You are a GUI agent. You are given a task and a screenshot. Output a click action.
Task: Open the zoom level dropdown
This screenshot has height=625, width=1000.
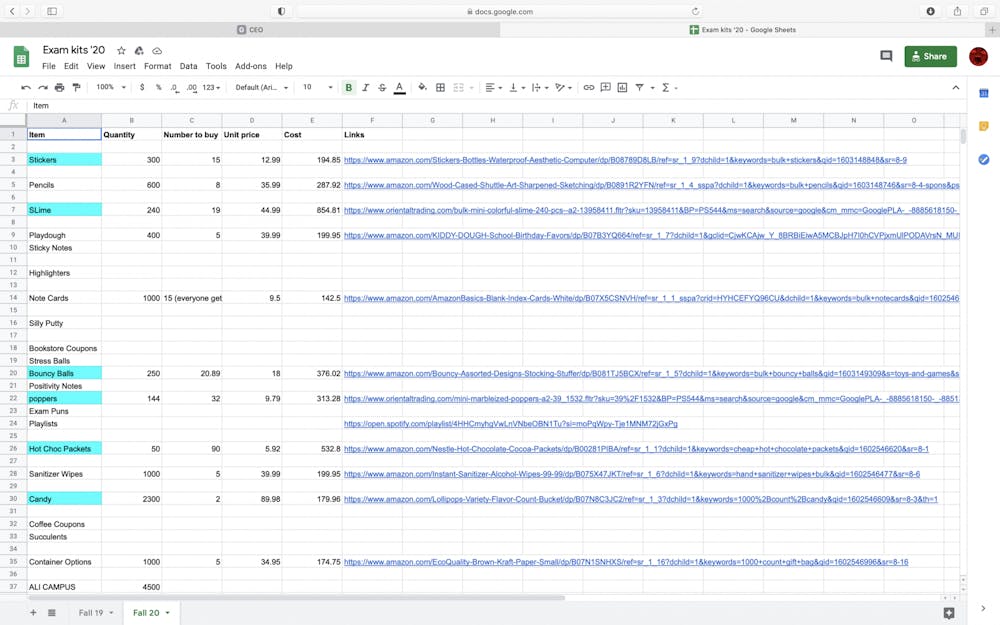pos(110,88)
